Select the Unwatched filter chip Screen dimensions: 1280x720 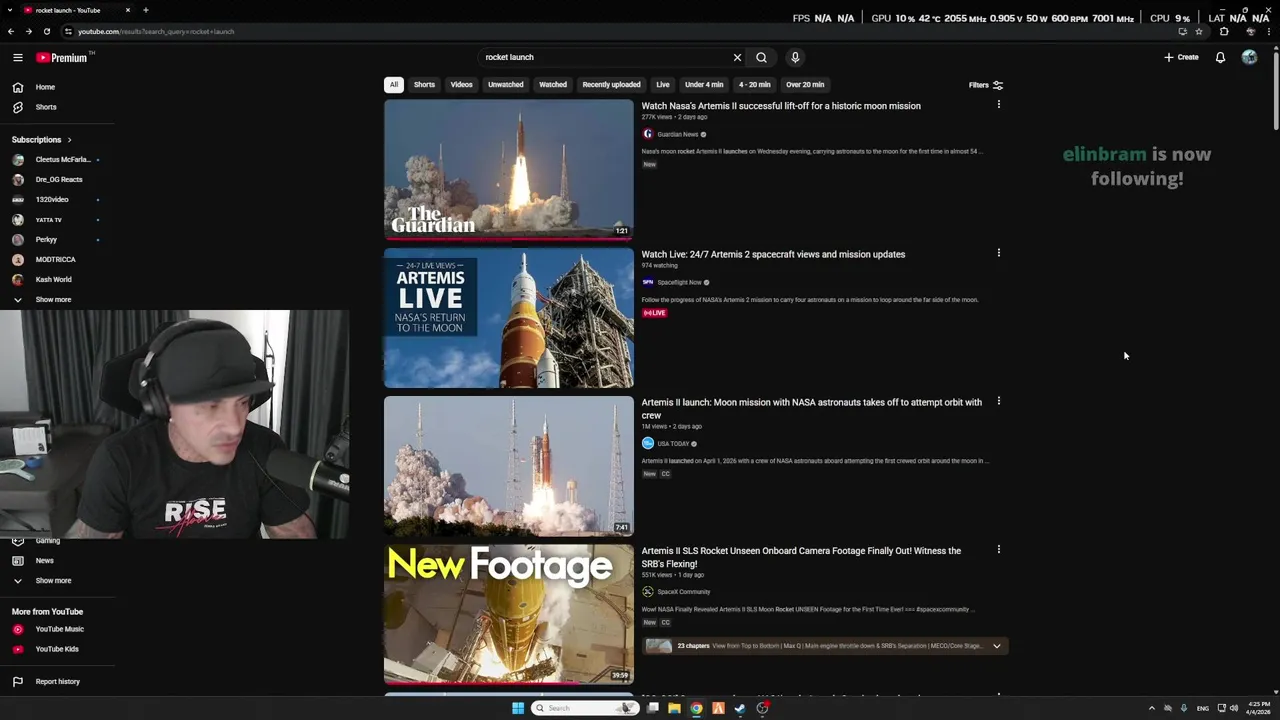tap(505, 85)
